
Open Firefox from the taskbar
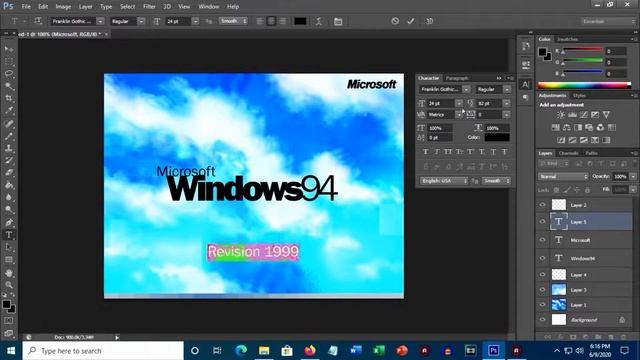pos(310,350)
